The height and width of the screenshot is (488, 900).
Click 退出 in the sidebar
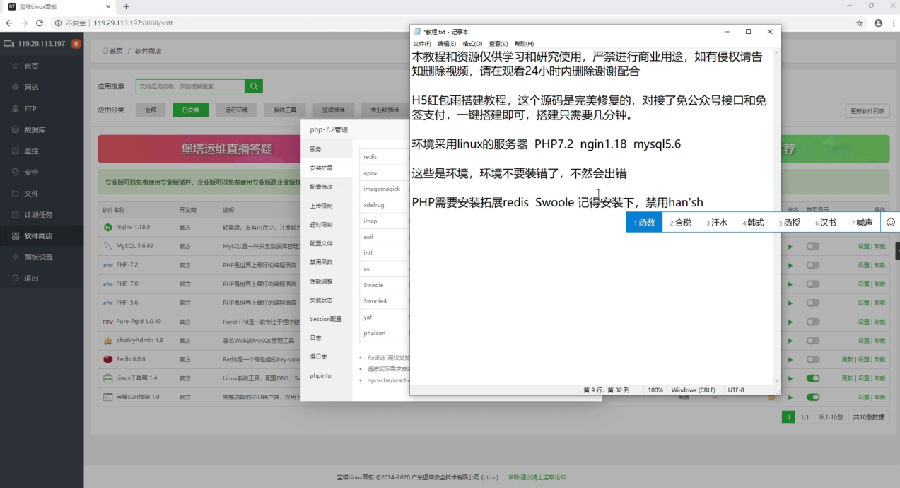[31, 278]
